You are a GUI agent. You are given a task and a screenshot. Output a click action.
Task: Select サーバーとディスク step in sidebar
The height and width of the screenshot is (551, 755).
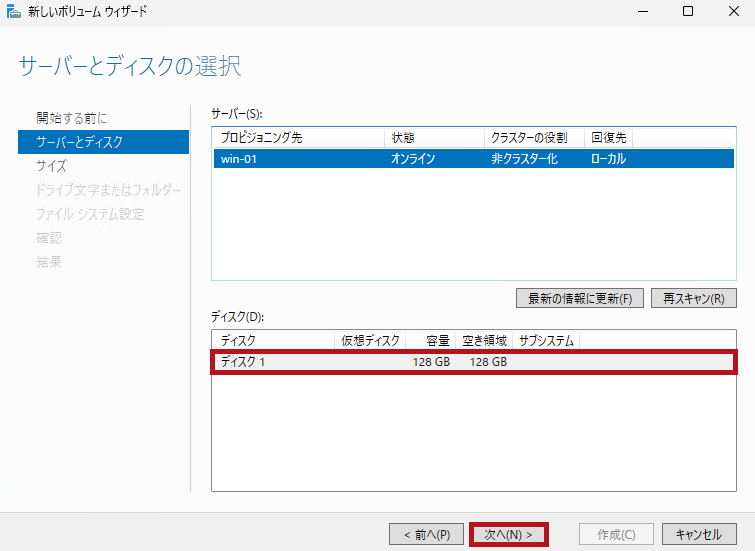click(80, 142)
